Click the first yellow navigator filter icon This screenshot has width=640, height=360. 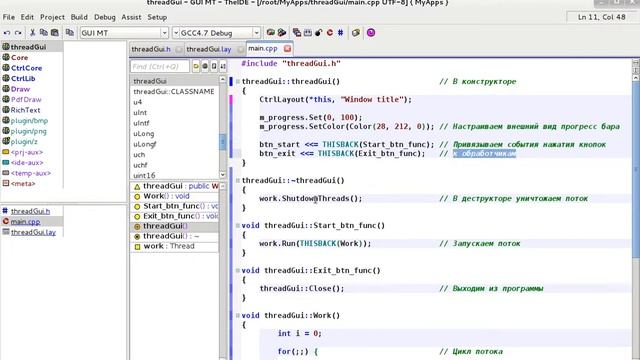196,66
